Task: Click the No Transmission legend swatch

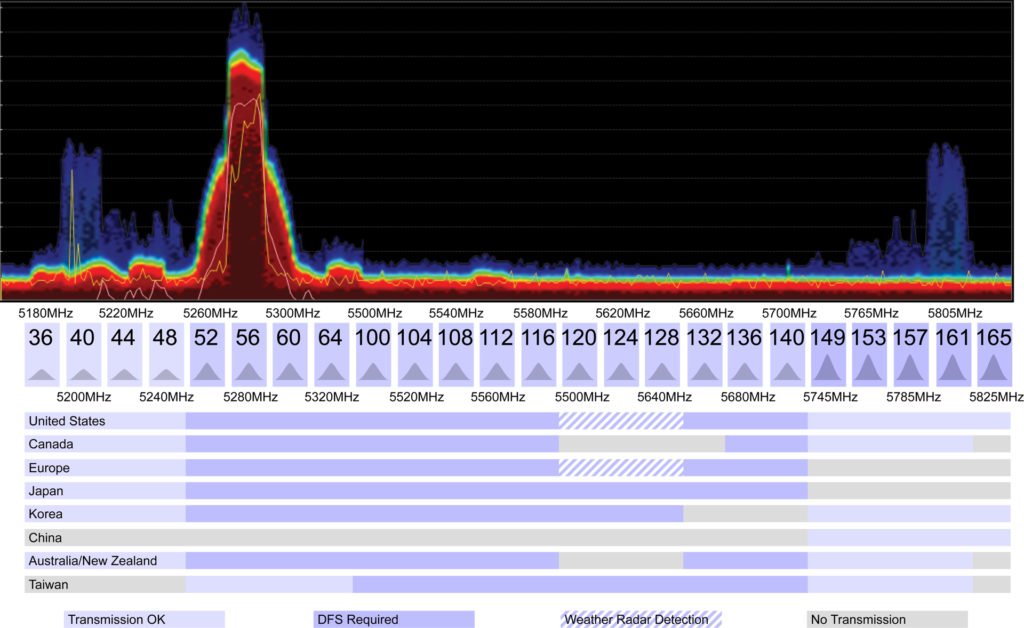Action: point(887,619)
